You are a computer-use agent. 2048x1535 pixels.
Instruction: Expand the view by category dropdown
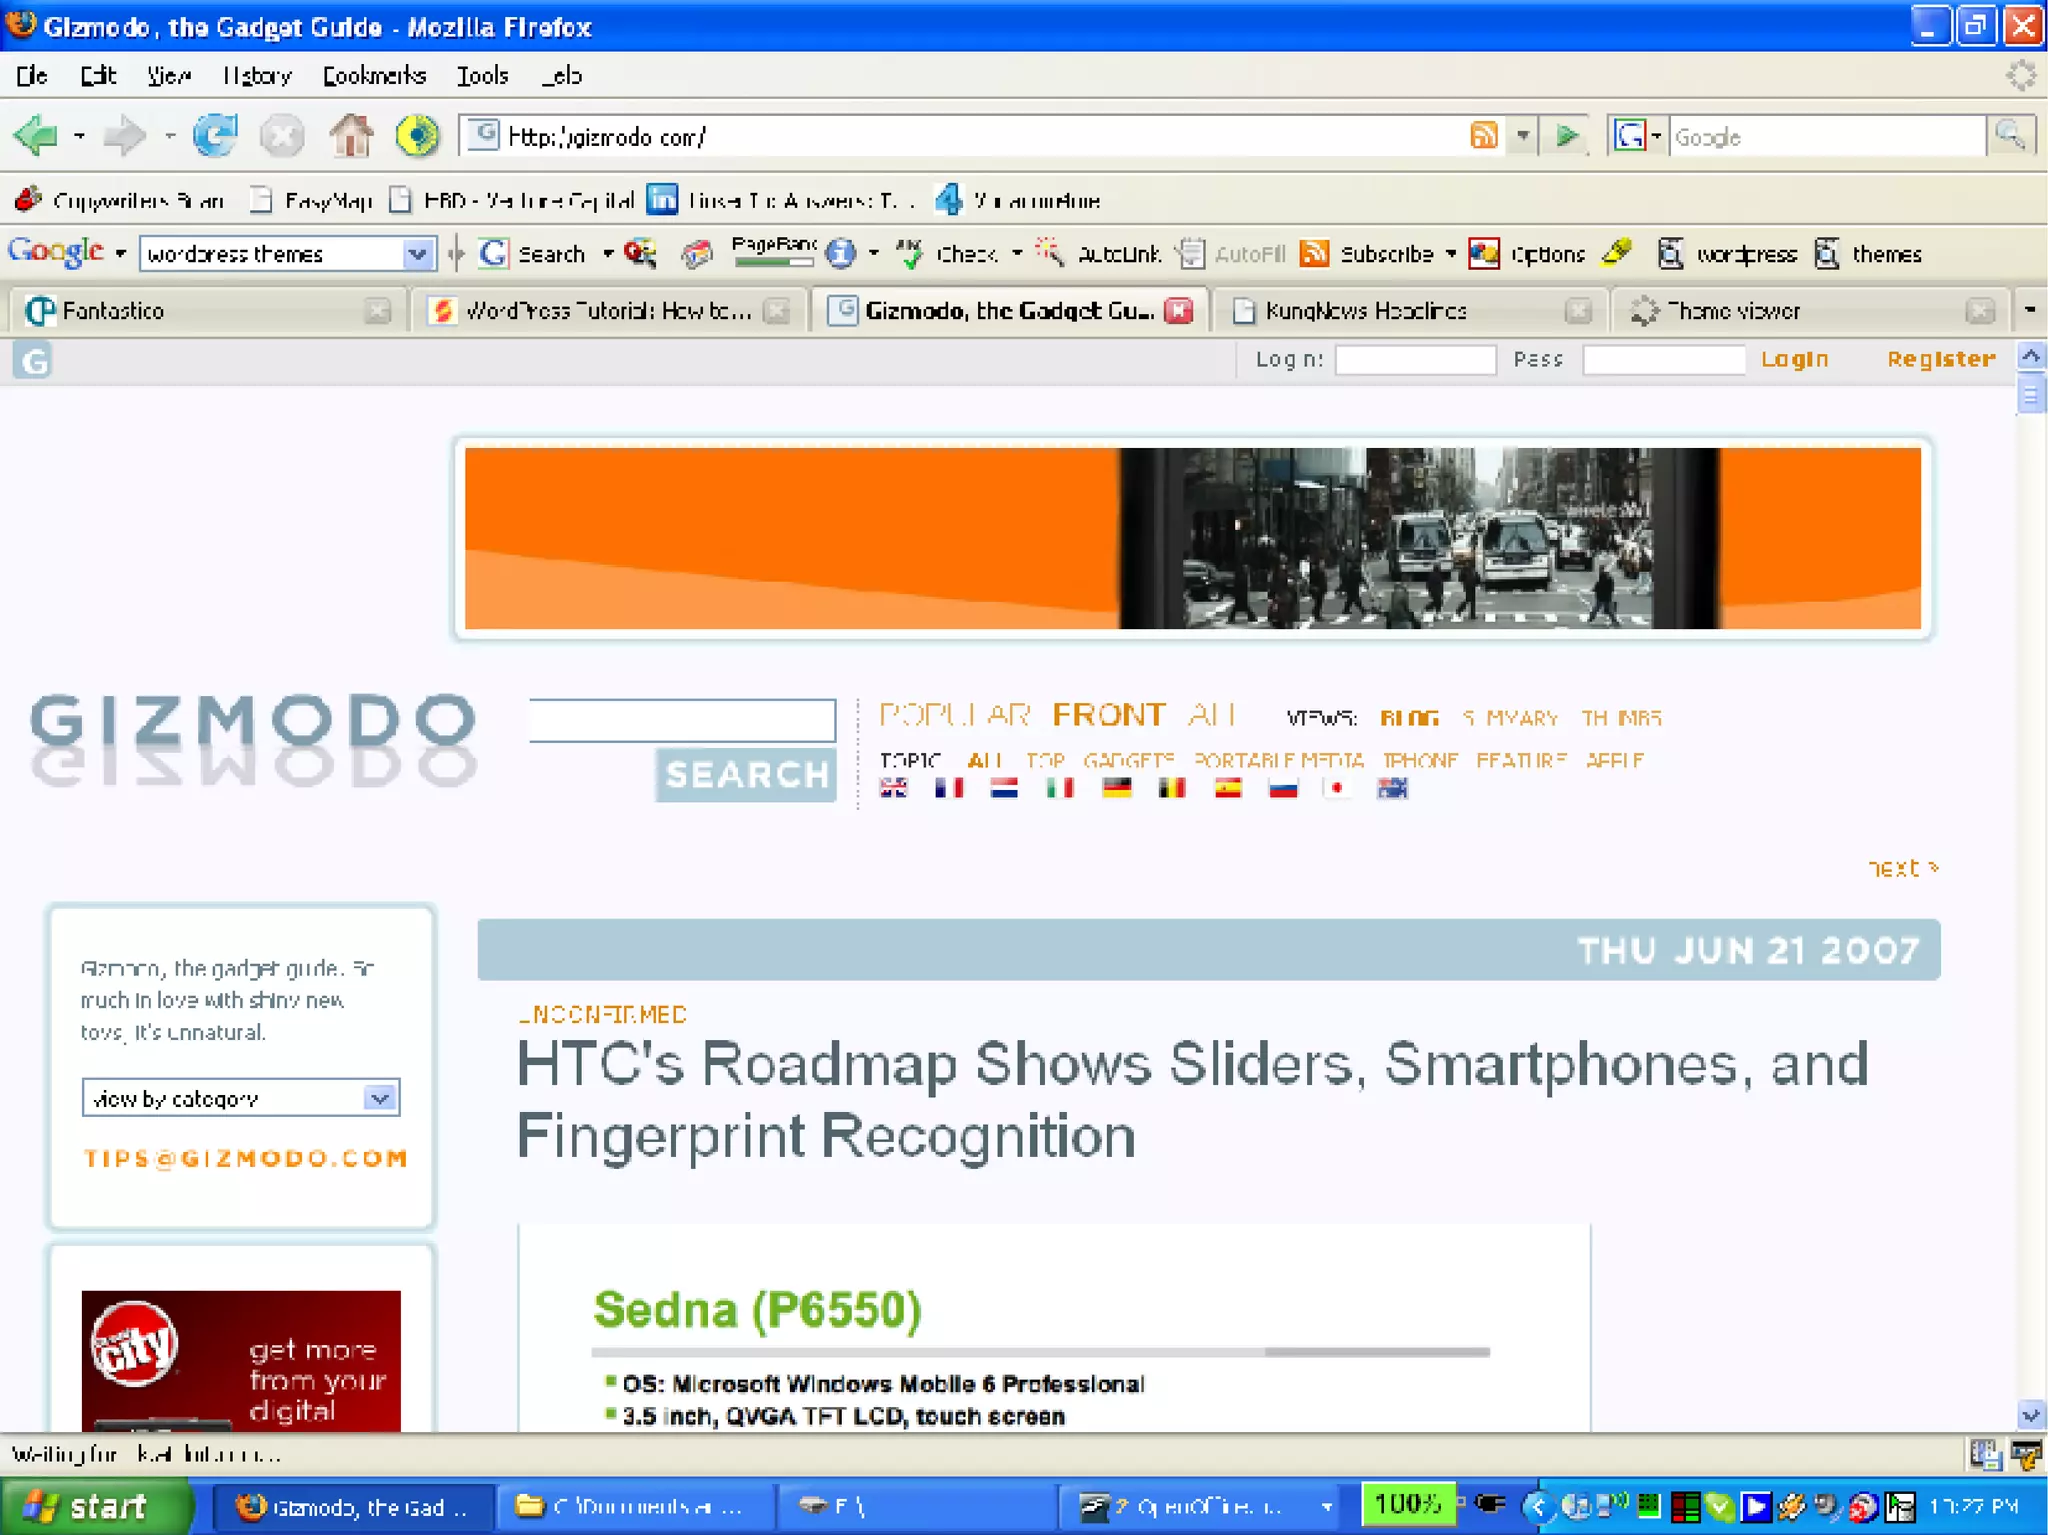[379, 1098]
